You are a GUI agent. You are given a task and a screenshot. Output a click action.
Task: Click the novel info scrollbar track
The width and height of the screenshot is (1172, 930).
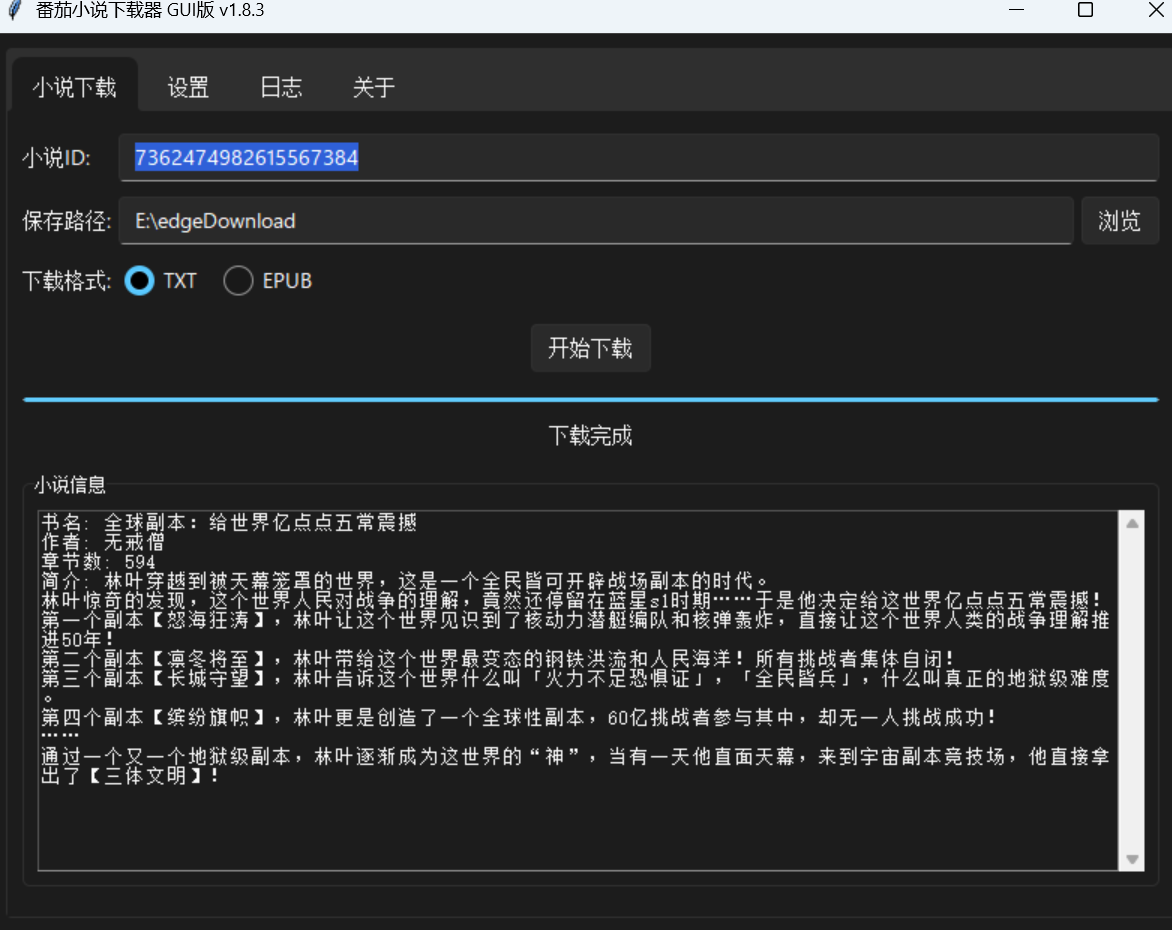coord(1132,690)
